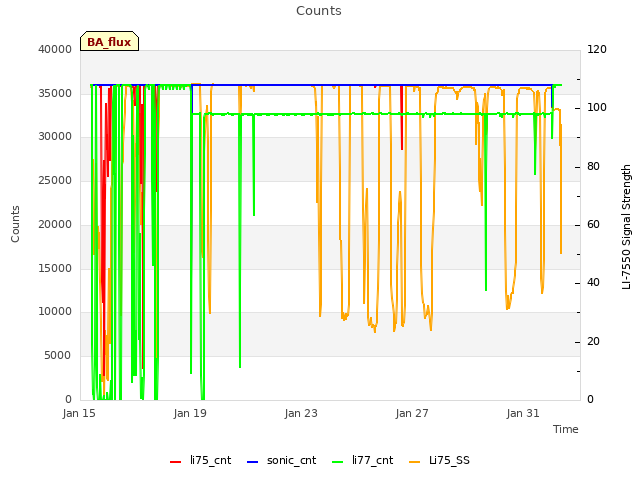Click the 20000 left axis tick label
This screenshot has height=480, width=640.
coord(55,224)
